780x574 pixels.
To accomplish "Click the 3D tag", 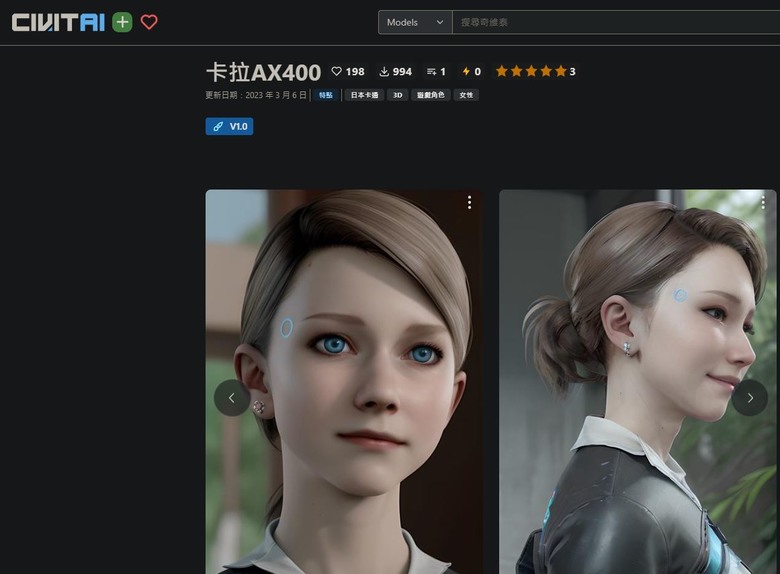I will click(397, 95).
